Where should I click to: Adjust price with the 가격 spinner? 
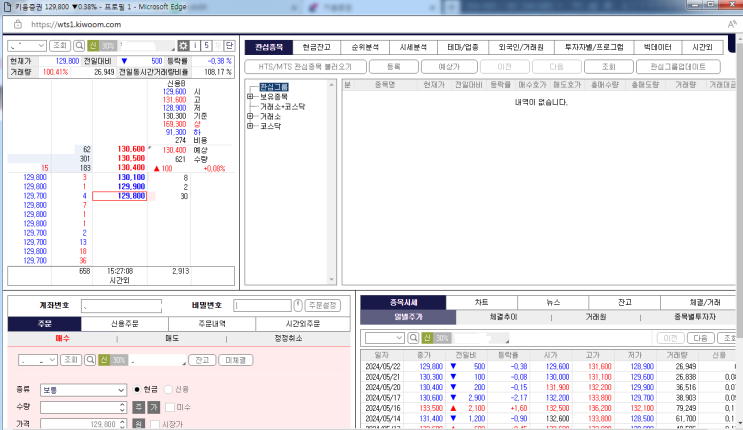pyautogui.click(x=122, y=424)
